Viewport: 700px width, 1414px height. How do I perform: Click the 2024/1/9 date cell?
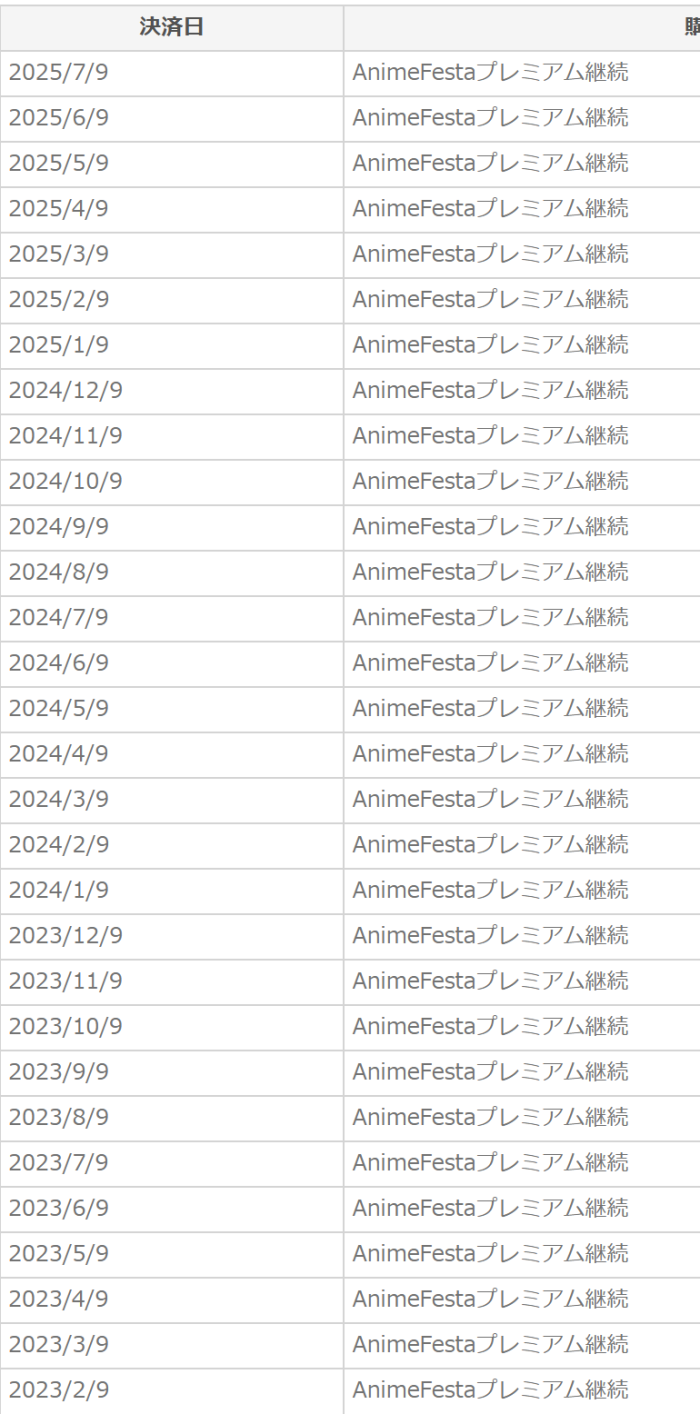point(59,889)
